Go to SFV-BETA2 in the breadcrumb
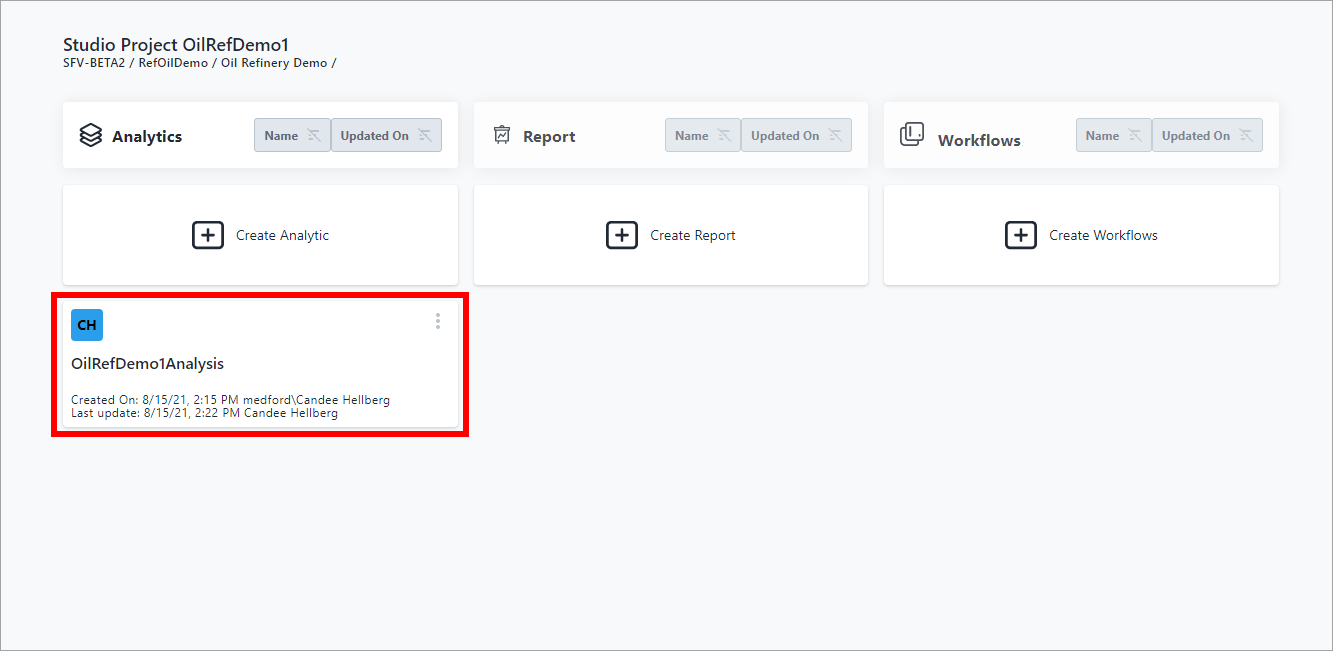This screenshot has width=1333, height=651. pyautogui.click(x=95, y=63)
